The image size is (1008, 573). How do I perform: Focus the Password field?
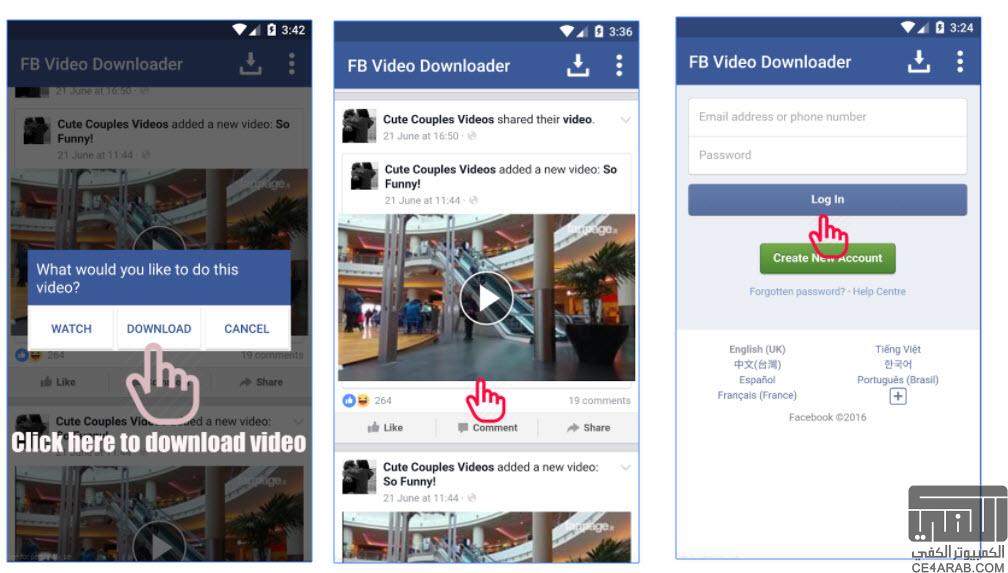coord(827,155)
